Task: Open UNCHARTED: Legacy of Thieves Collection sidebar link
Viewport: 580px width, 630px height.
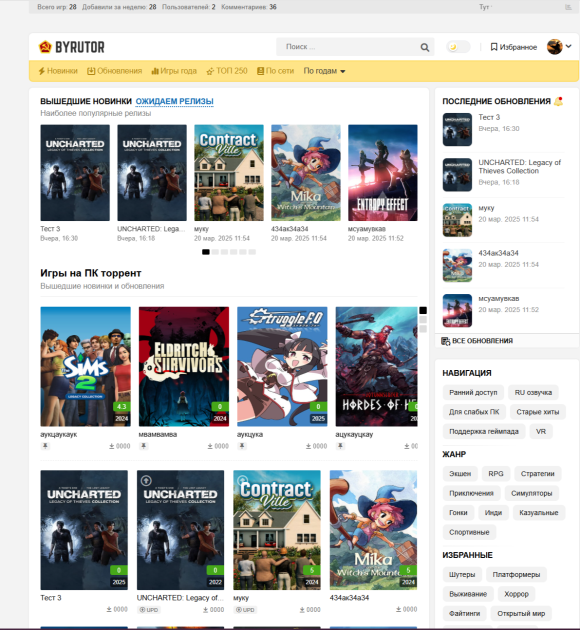Action: tap(519, 167)
